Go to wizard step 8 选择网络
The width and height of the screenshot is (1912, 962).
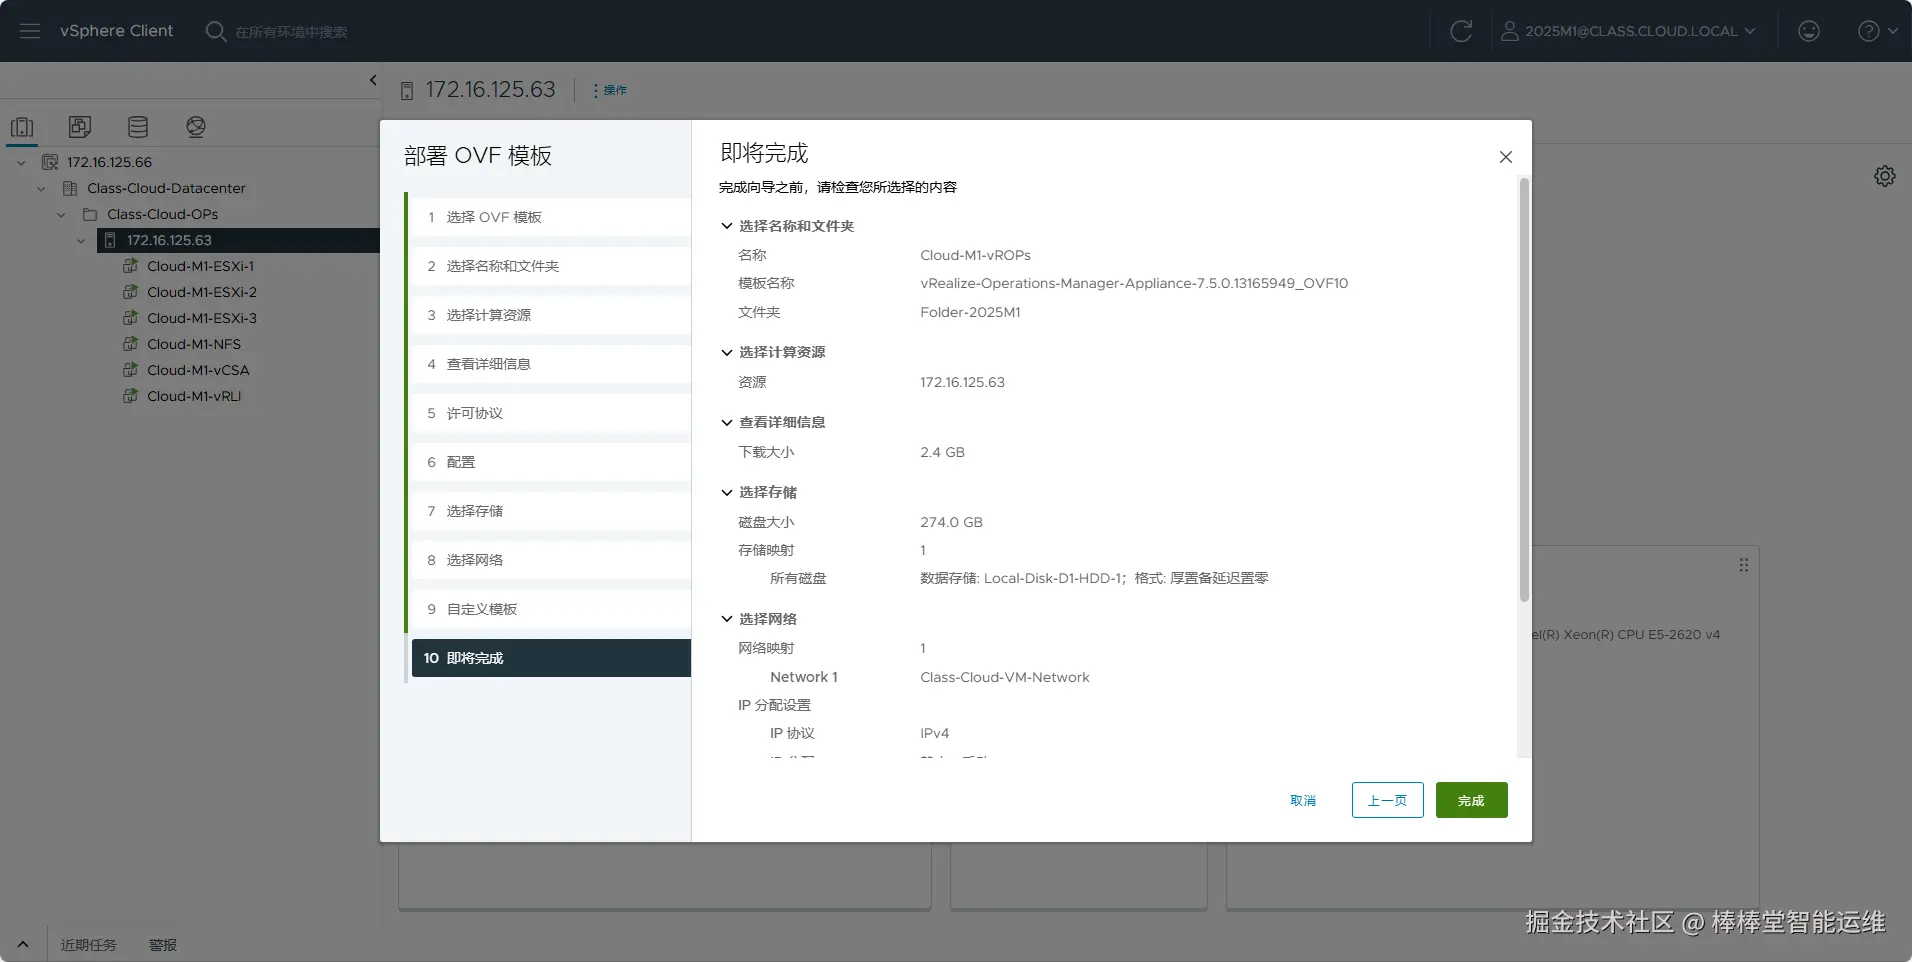(x=551, y=560)
